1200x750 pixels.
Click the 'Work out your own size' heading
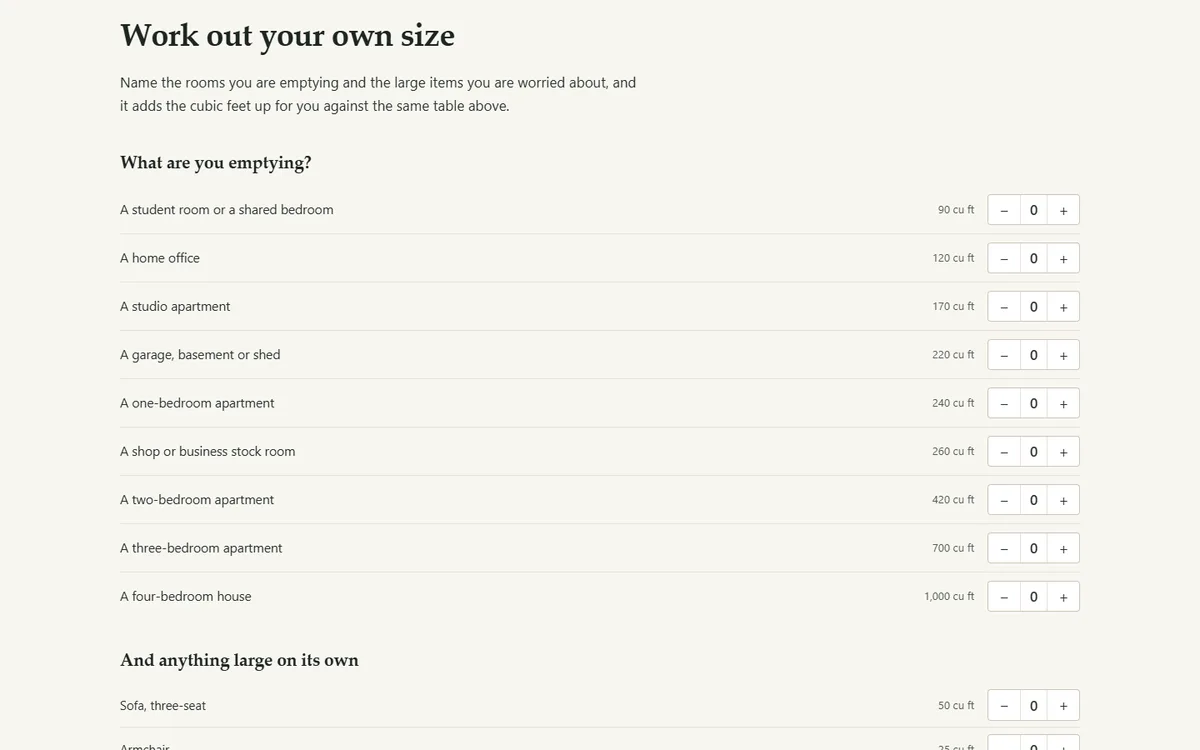[287, 36]
